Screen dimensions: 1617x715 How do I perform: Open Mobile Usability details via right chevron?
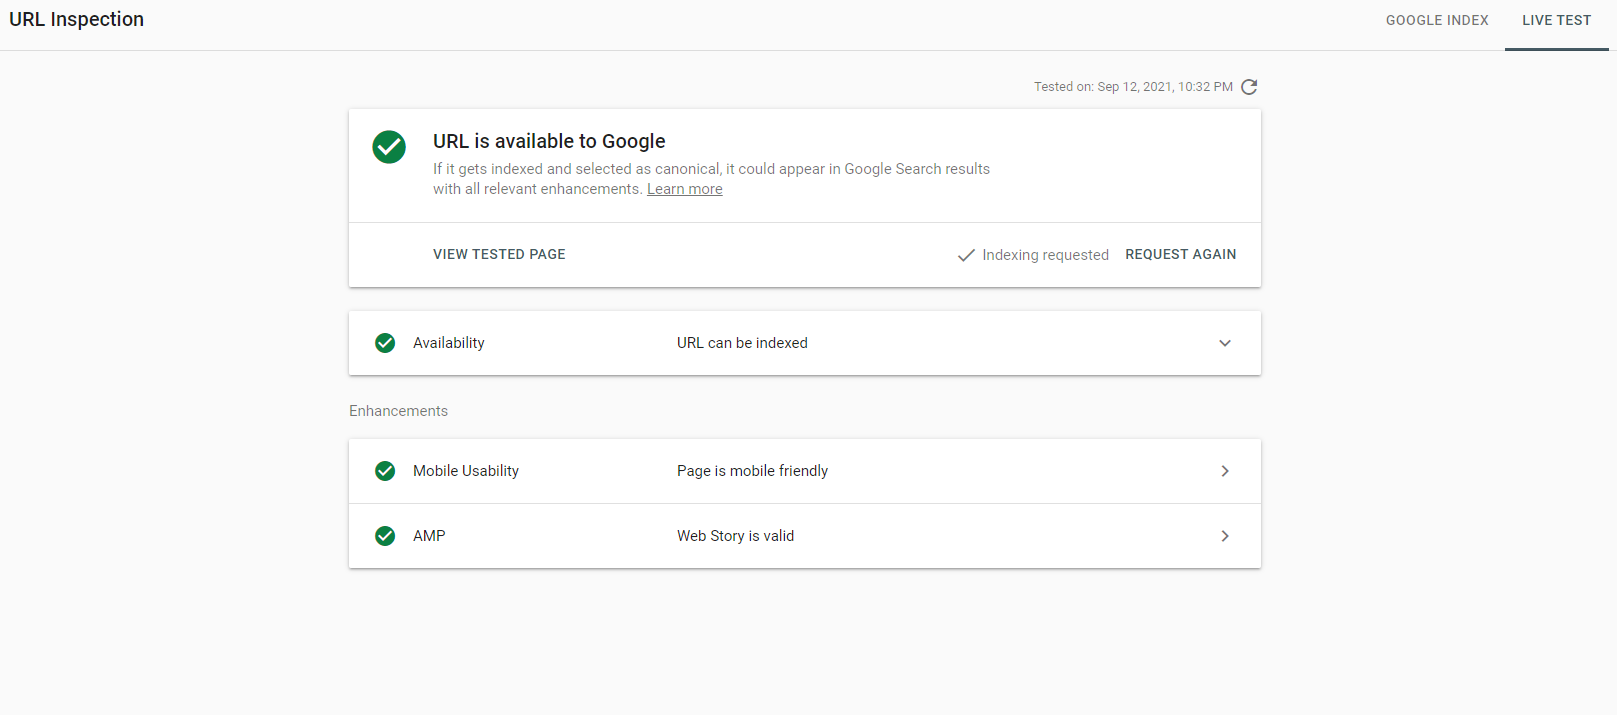point(1225,471)
